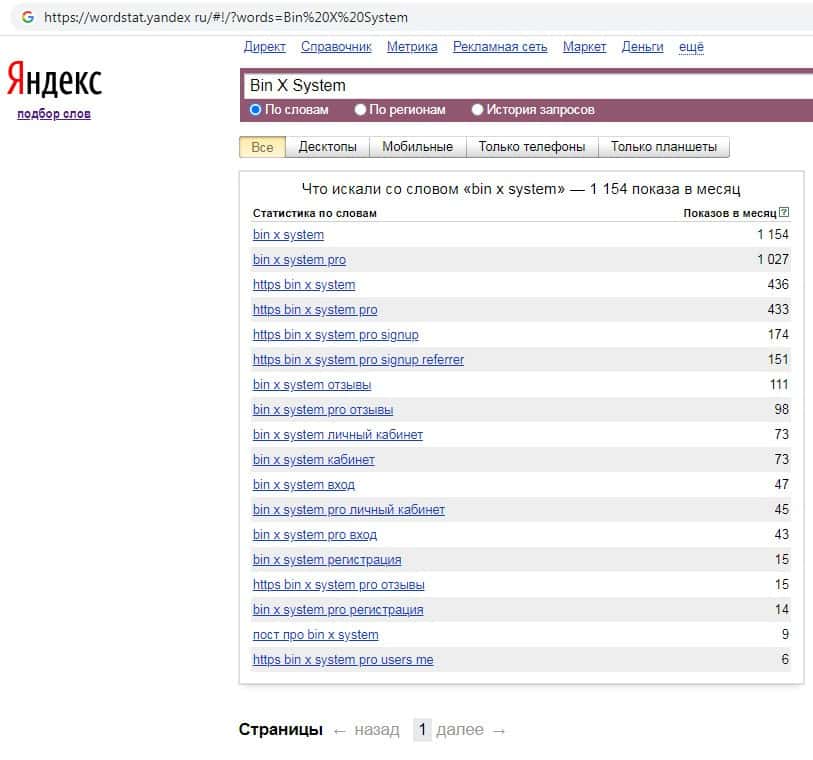
Task: Click the Яндекс logo
Action: click(54, 79)
